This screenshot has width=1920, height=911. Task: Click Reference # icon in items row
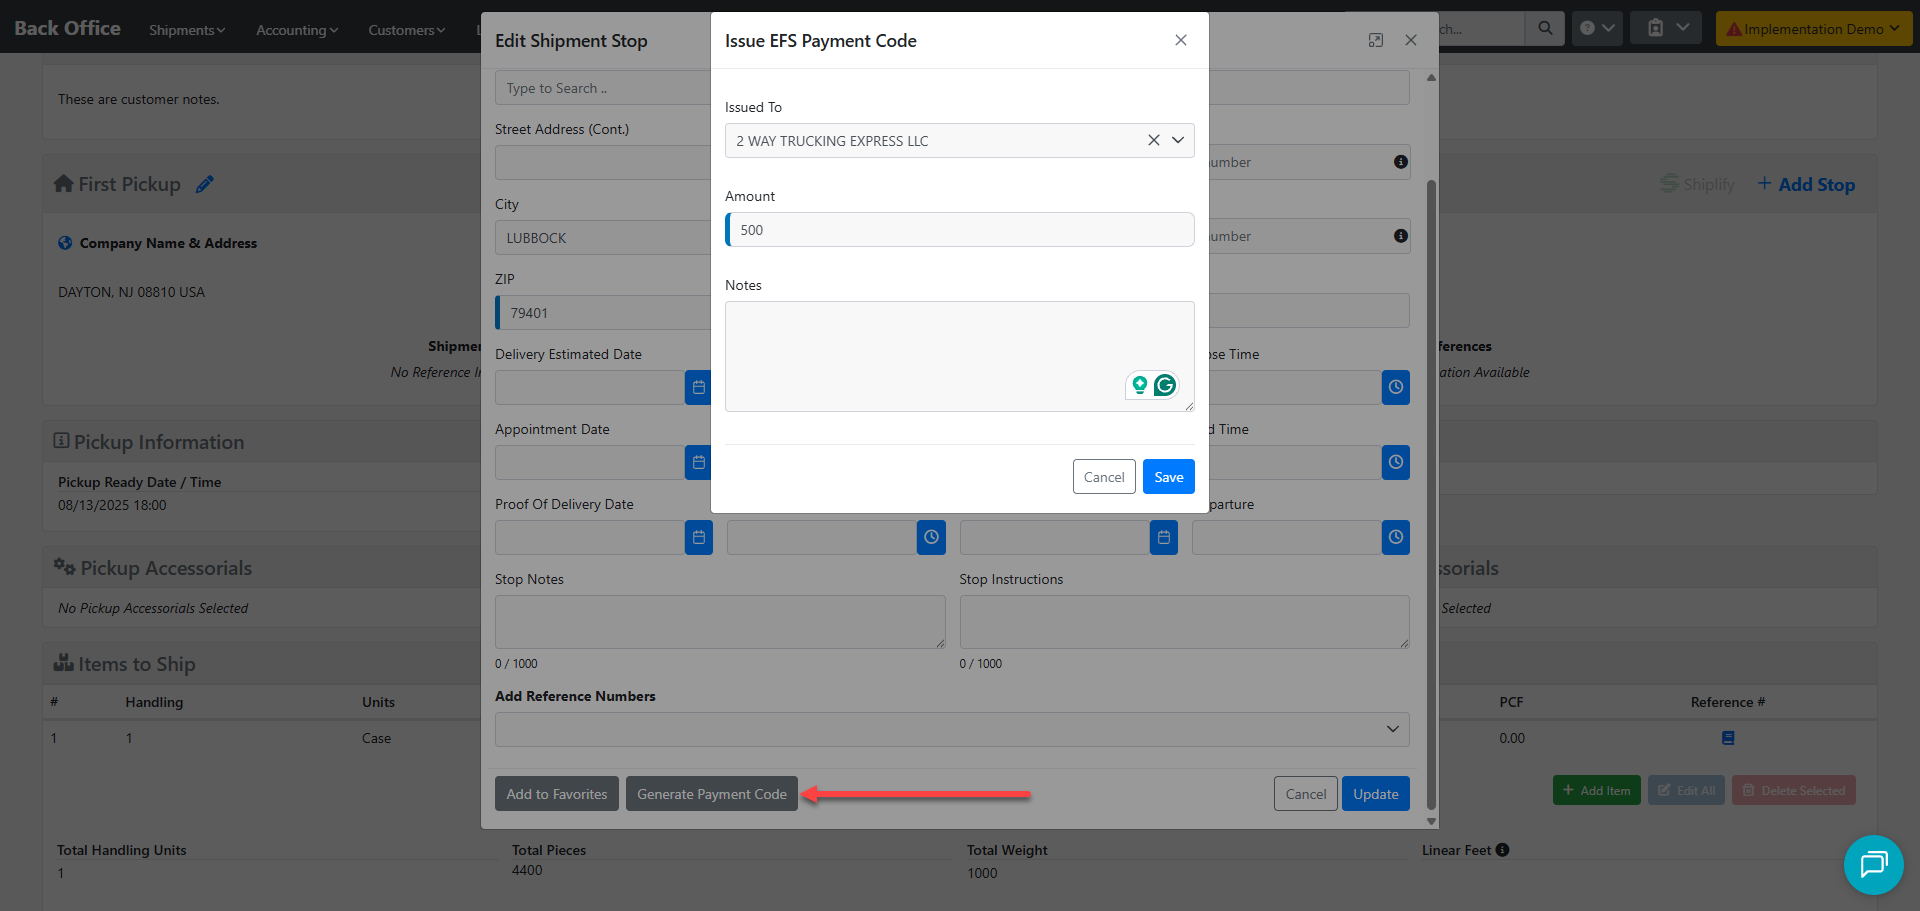point(1728,738)
